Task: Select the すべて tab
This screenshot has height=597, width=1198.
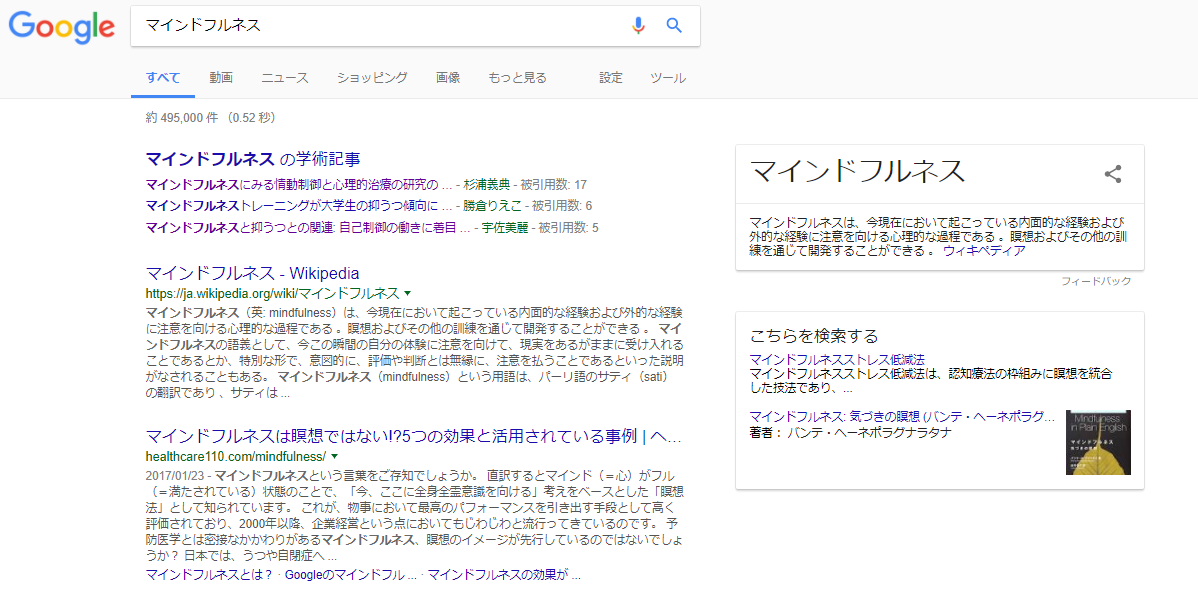Action: click(x=163, y=77)
